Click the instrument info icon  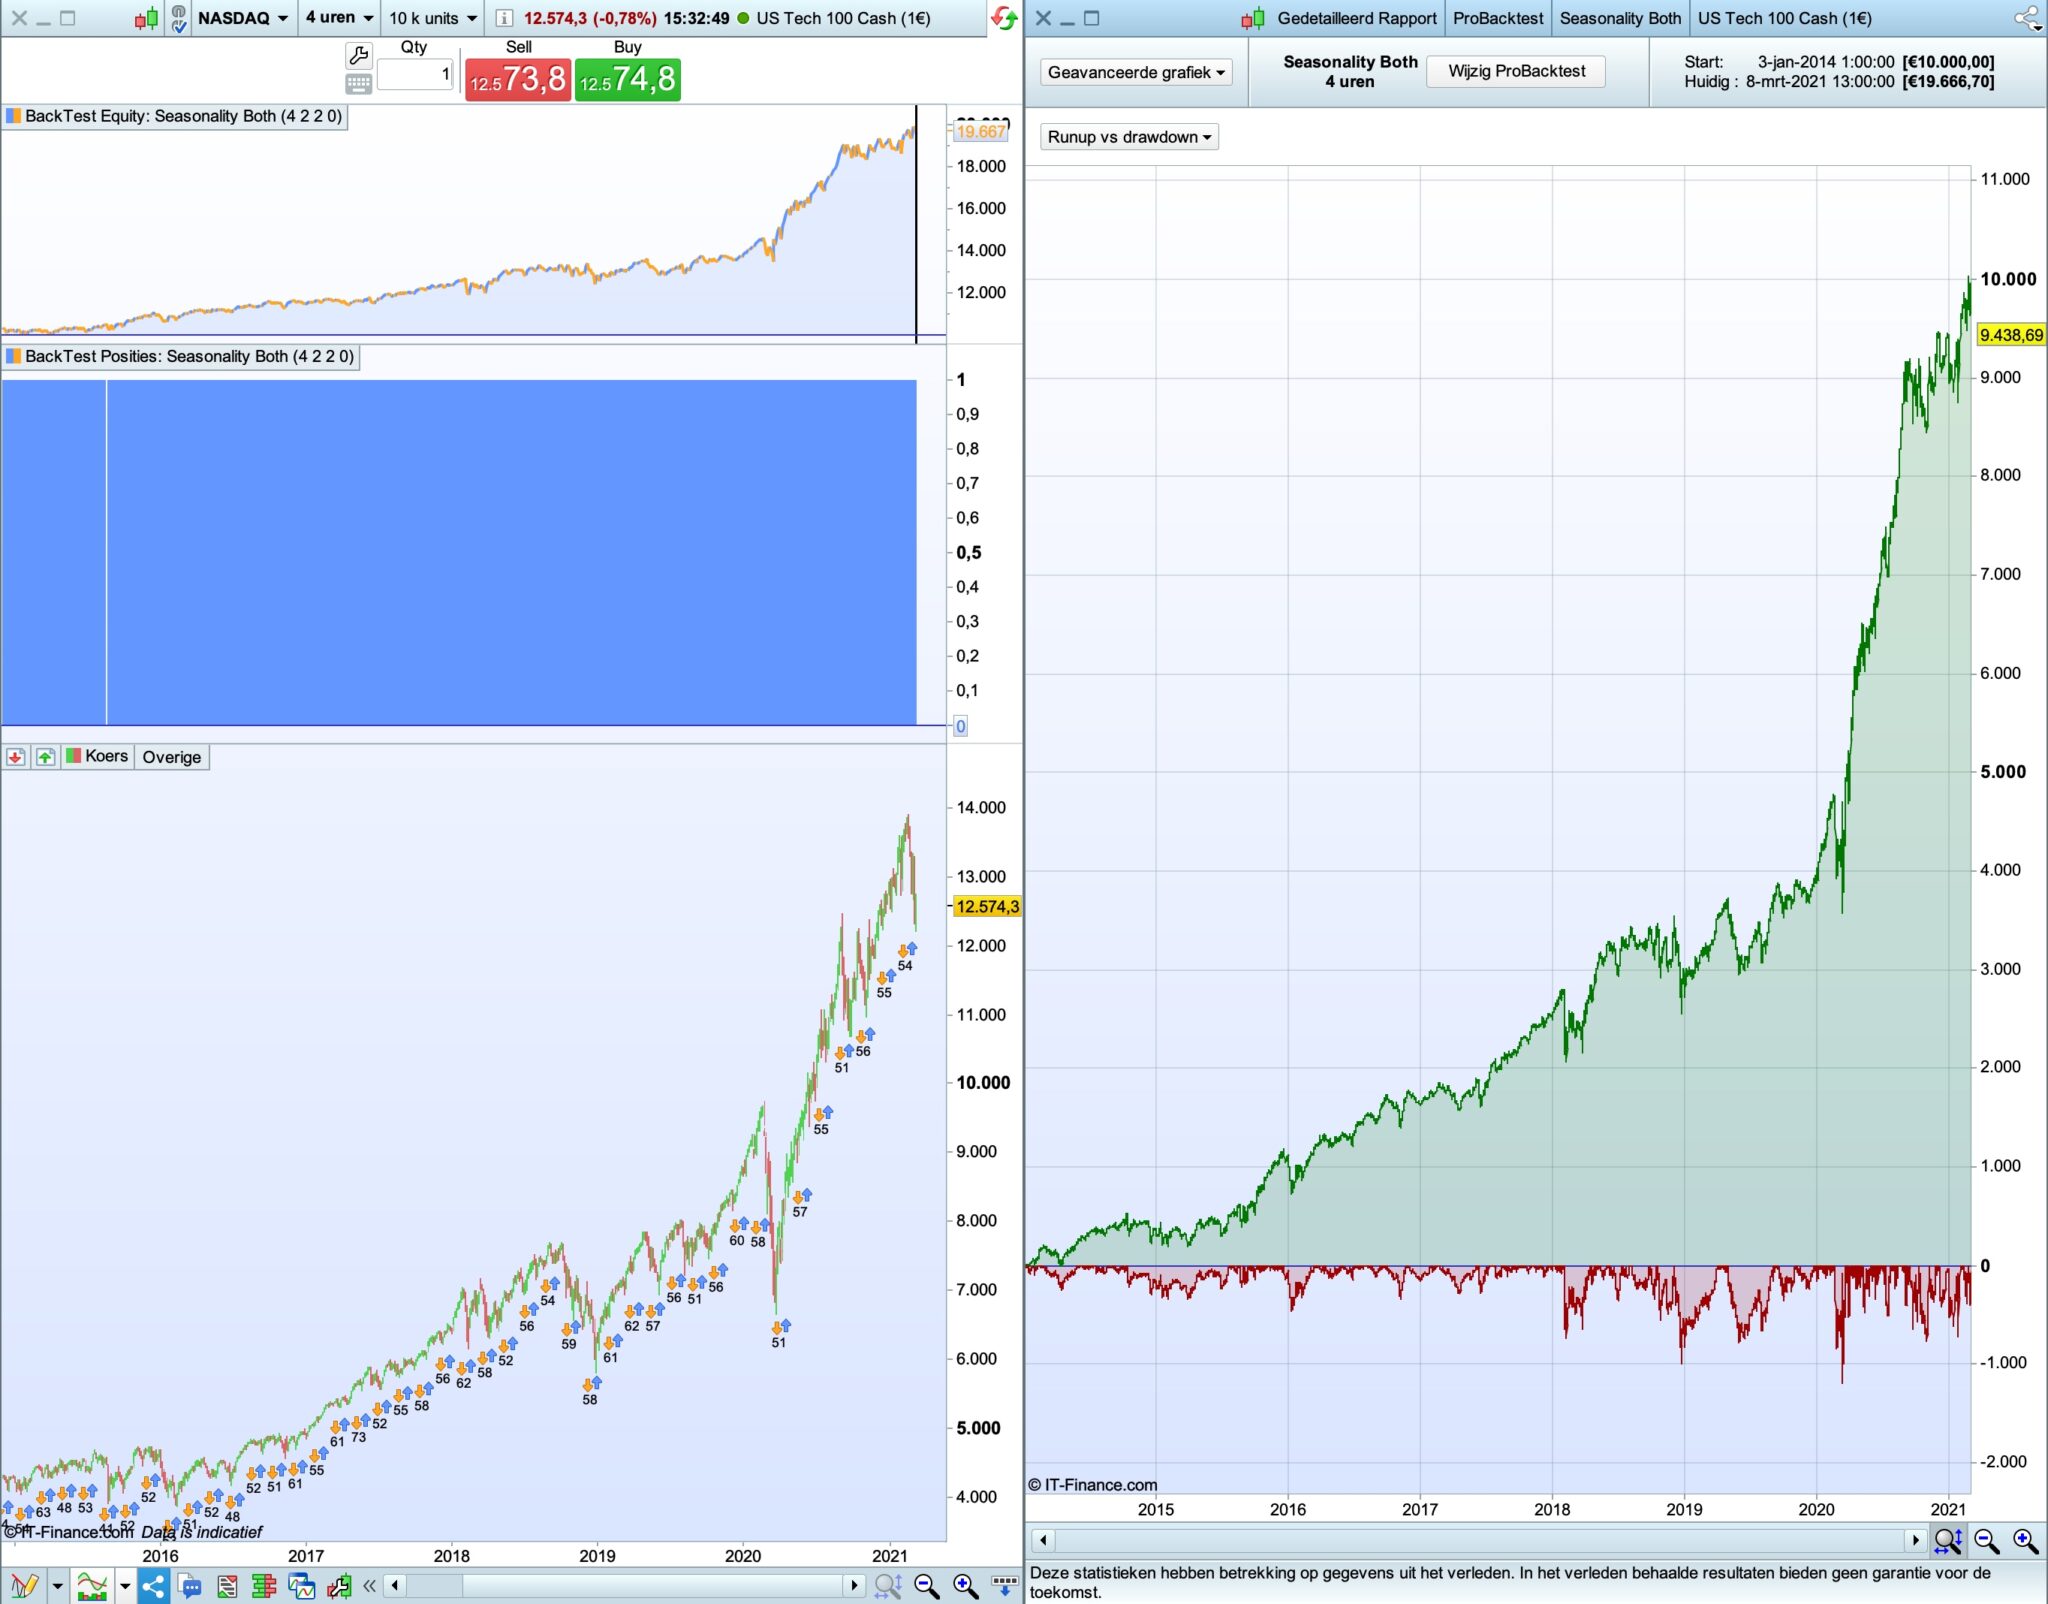pos(504,18)
